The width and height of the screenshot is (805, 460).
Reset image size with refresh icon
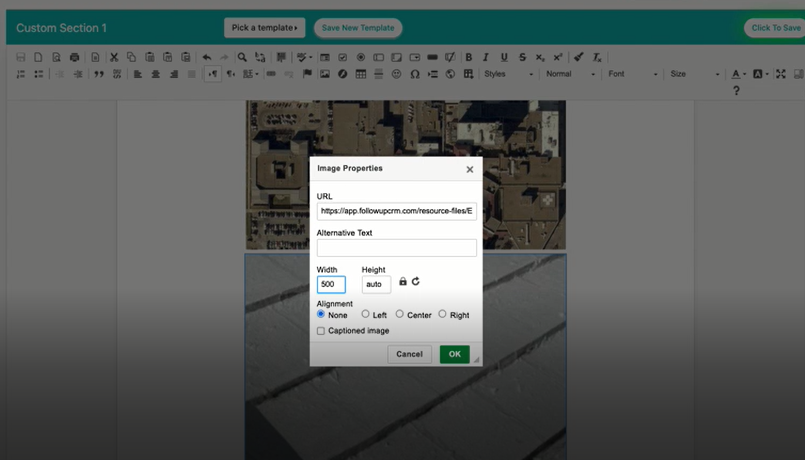pos(416,281)
